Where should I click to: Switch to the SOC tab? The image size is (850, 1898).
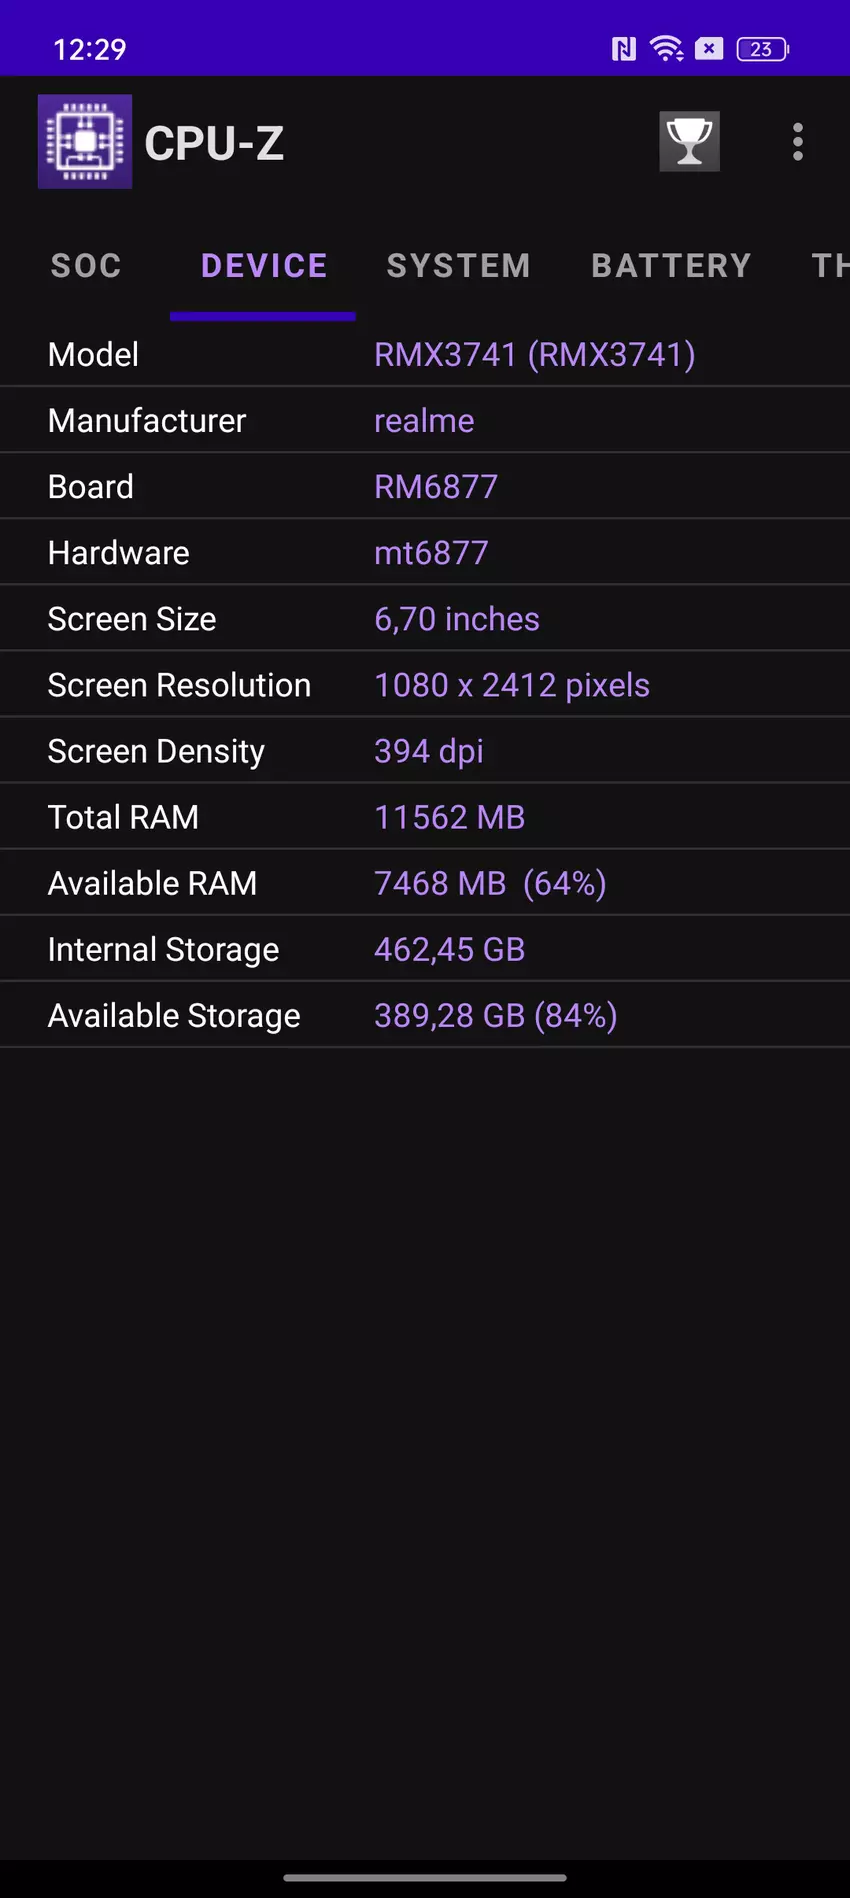click(x=86, y=266)
